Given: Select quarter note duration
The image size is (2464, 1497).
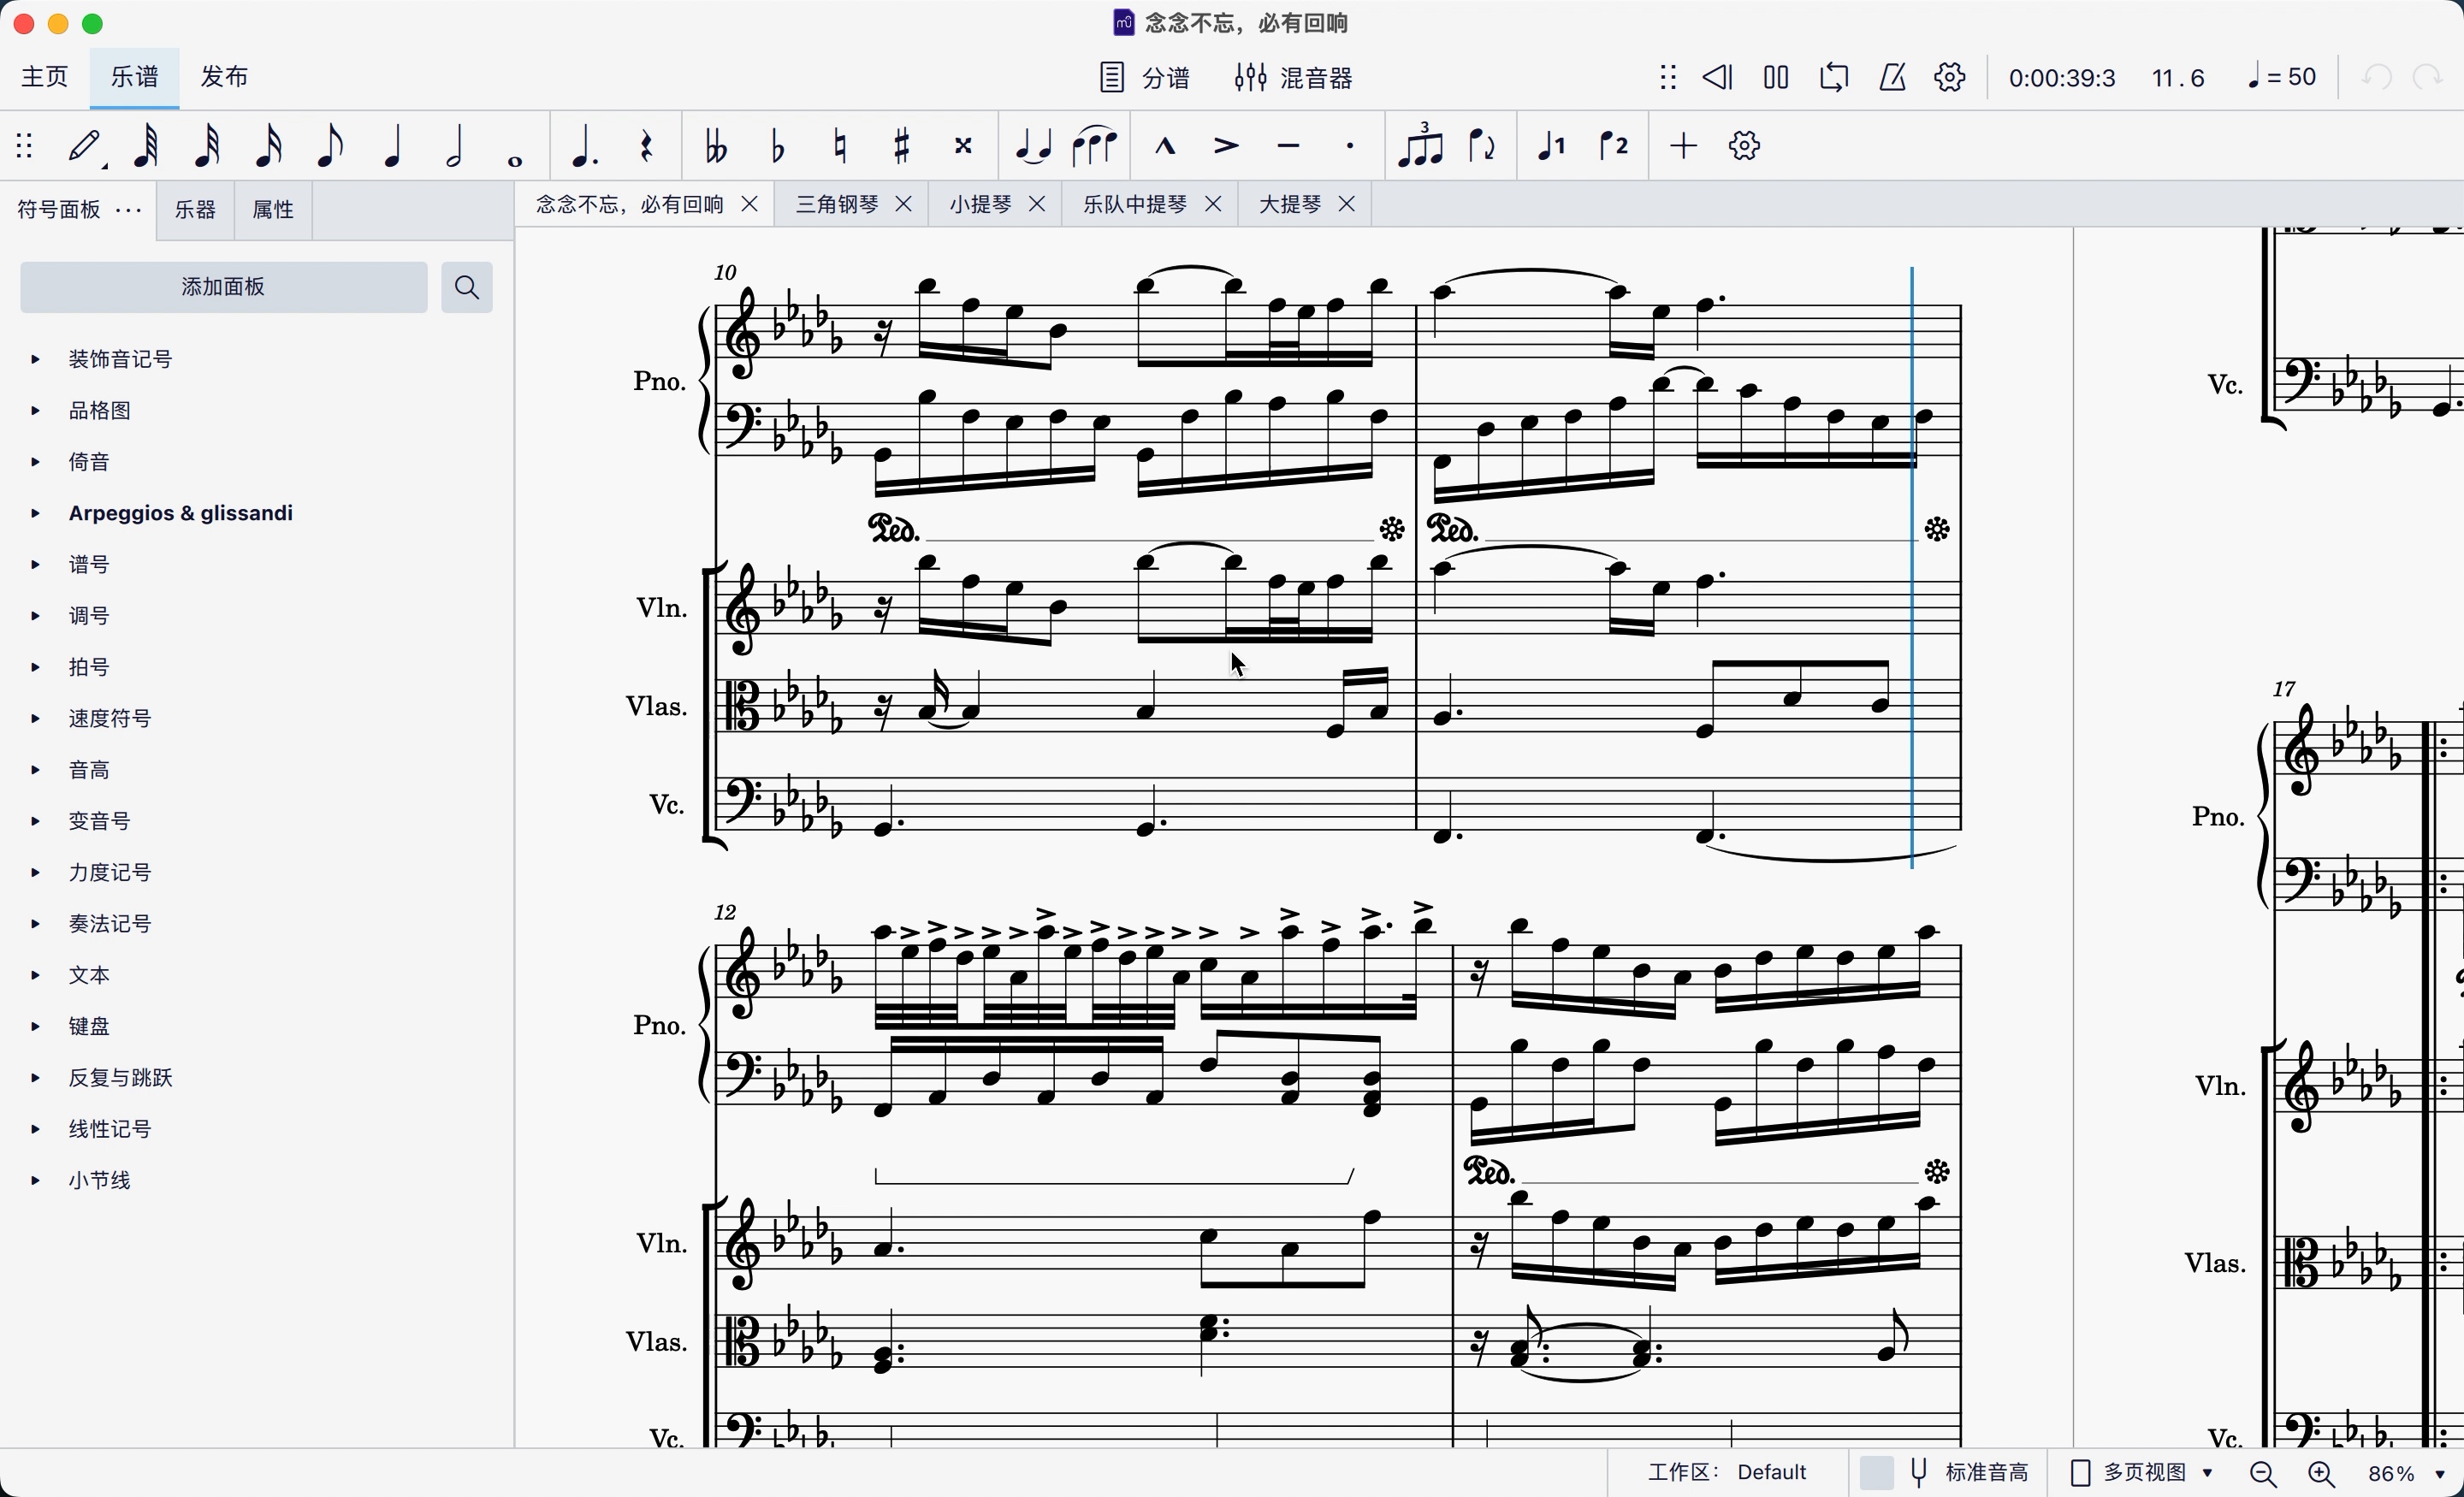Looking at the screenshot, I should point(393,146).
